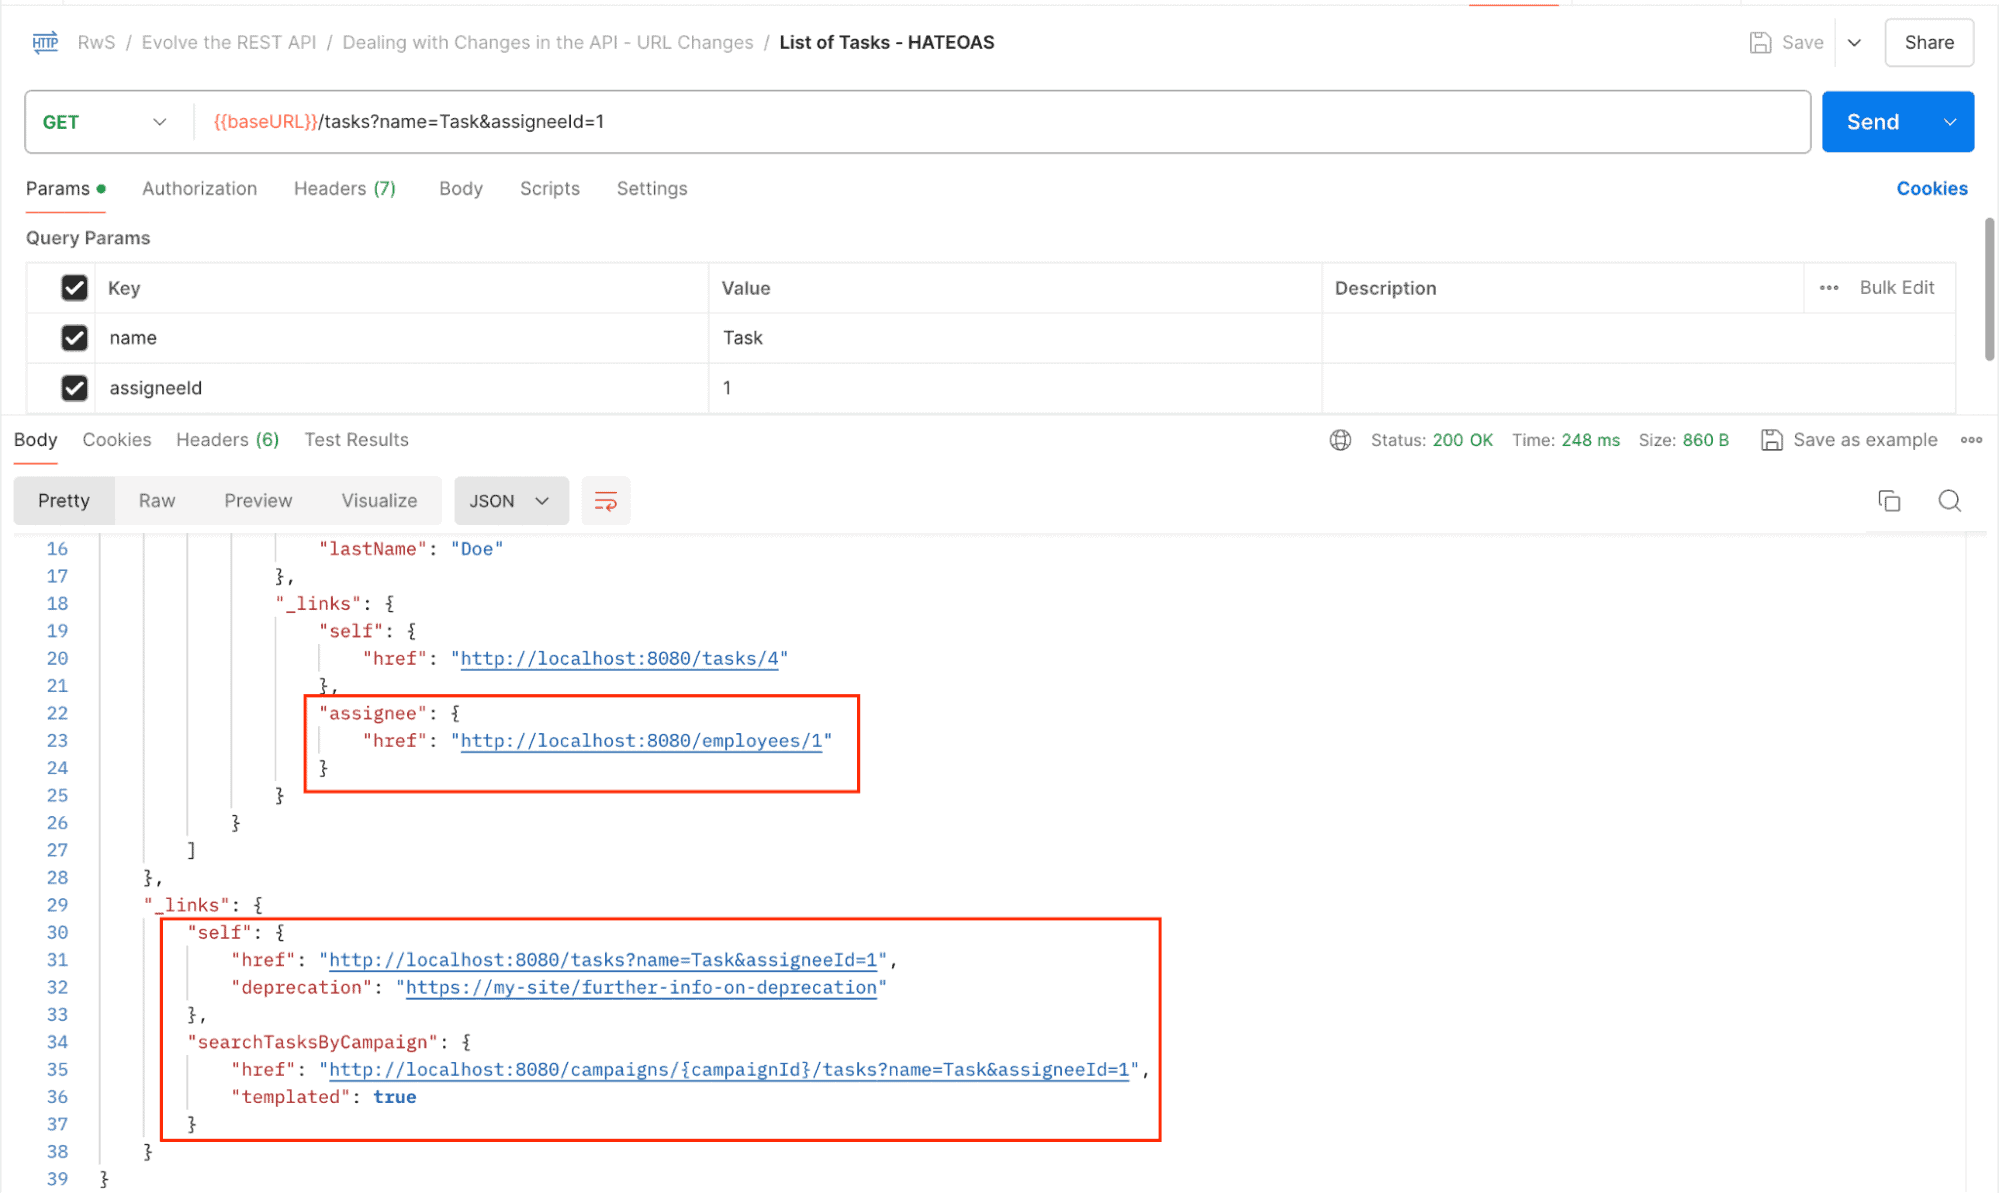
Task: Open response more options ellipsis
Action: click(1971, 440)
